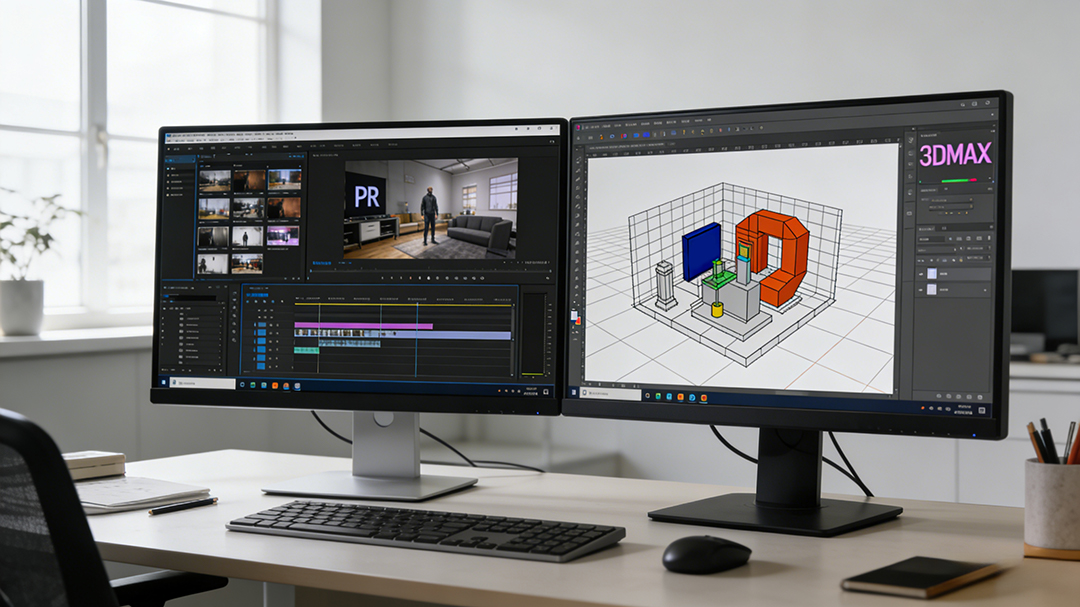This screenshot has height=607, width=1080.
Task: Select the pink clip in the Premiere timeline
Action: [364, 326]
